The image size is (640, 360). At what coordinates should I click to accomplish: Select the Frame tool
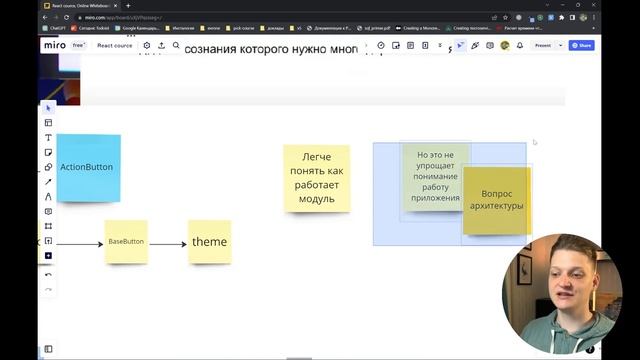point(48,226)
